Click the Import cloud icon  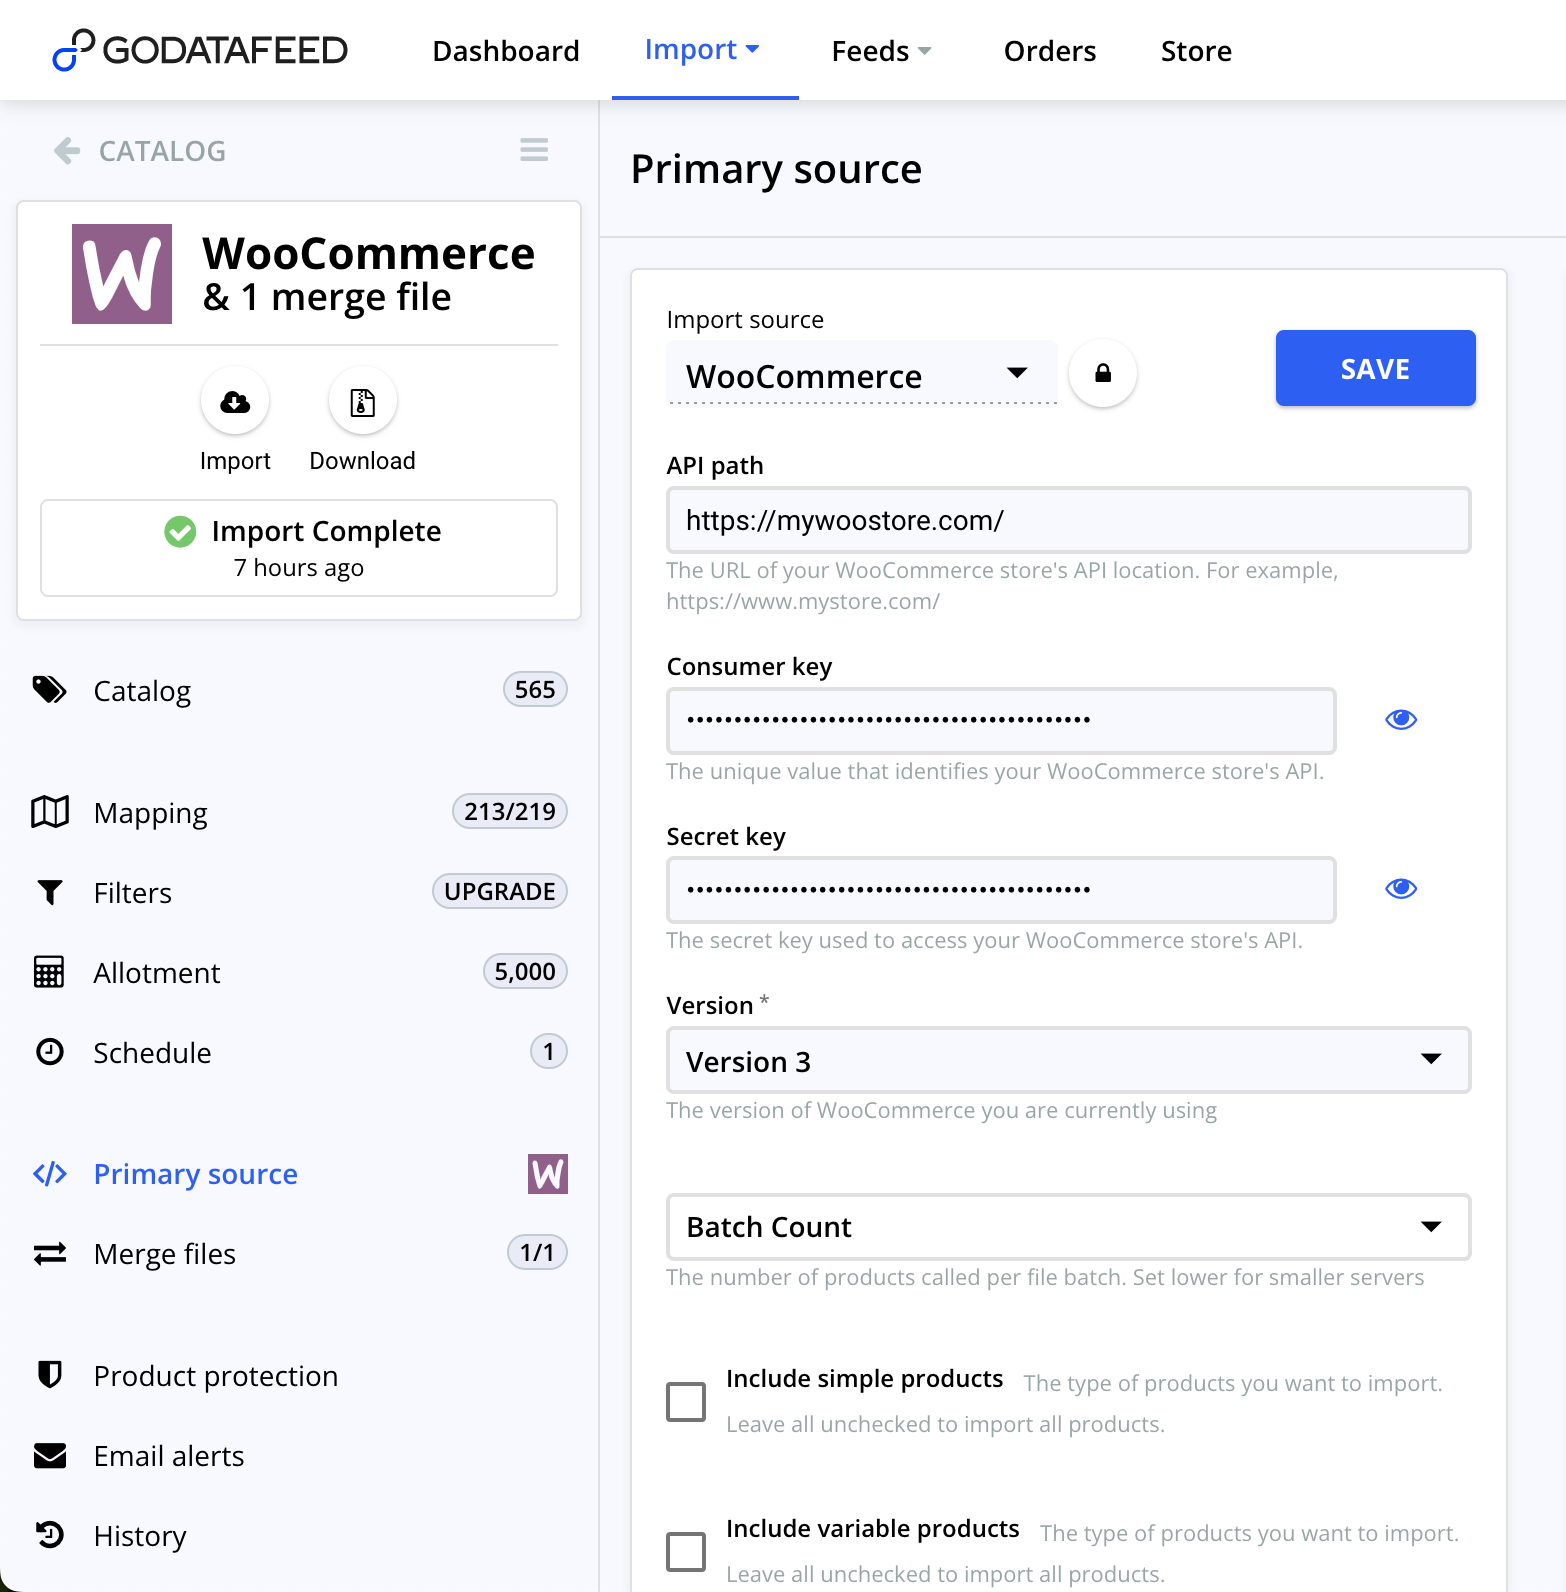point(234,400)
